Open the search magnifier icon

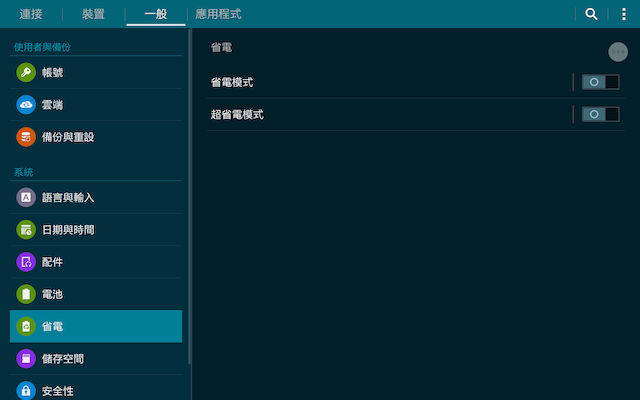coord(591,14)
